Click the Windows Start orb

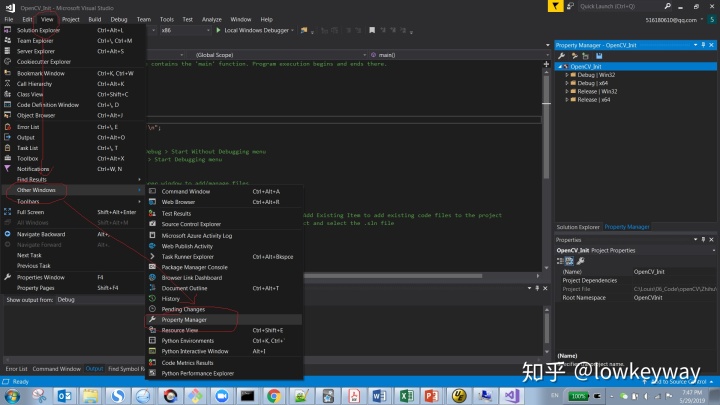tap(12, 395)
